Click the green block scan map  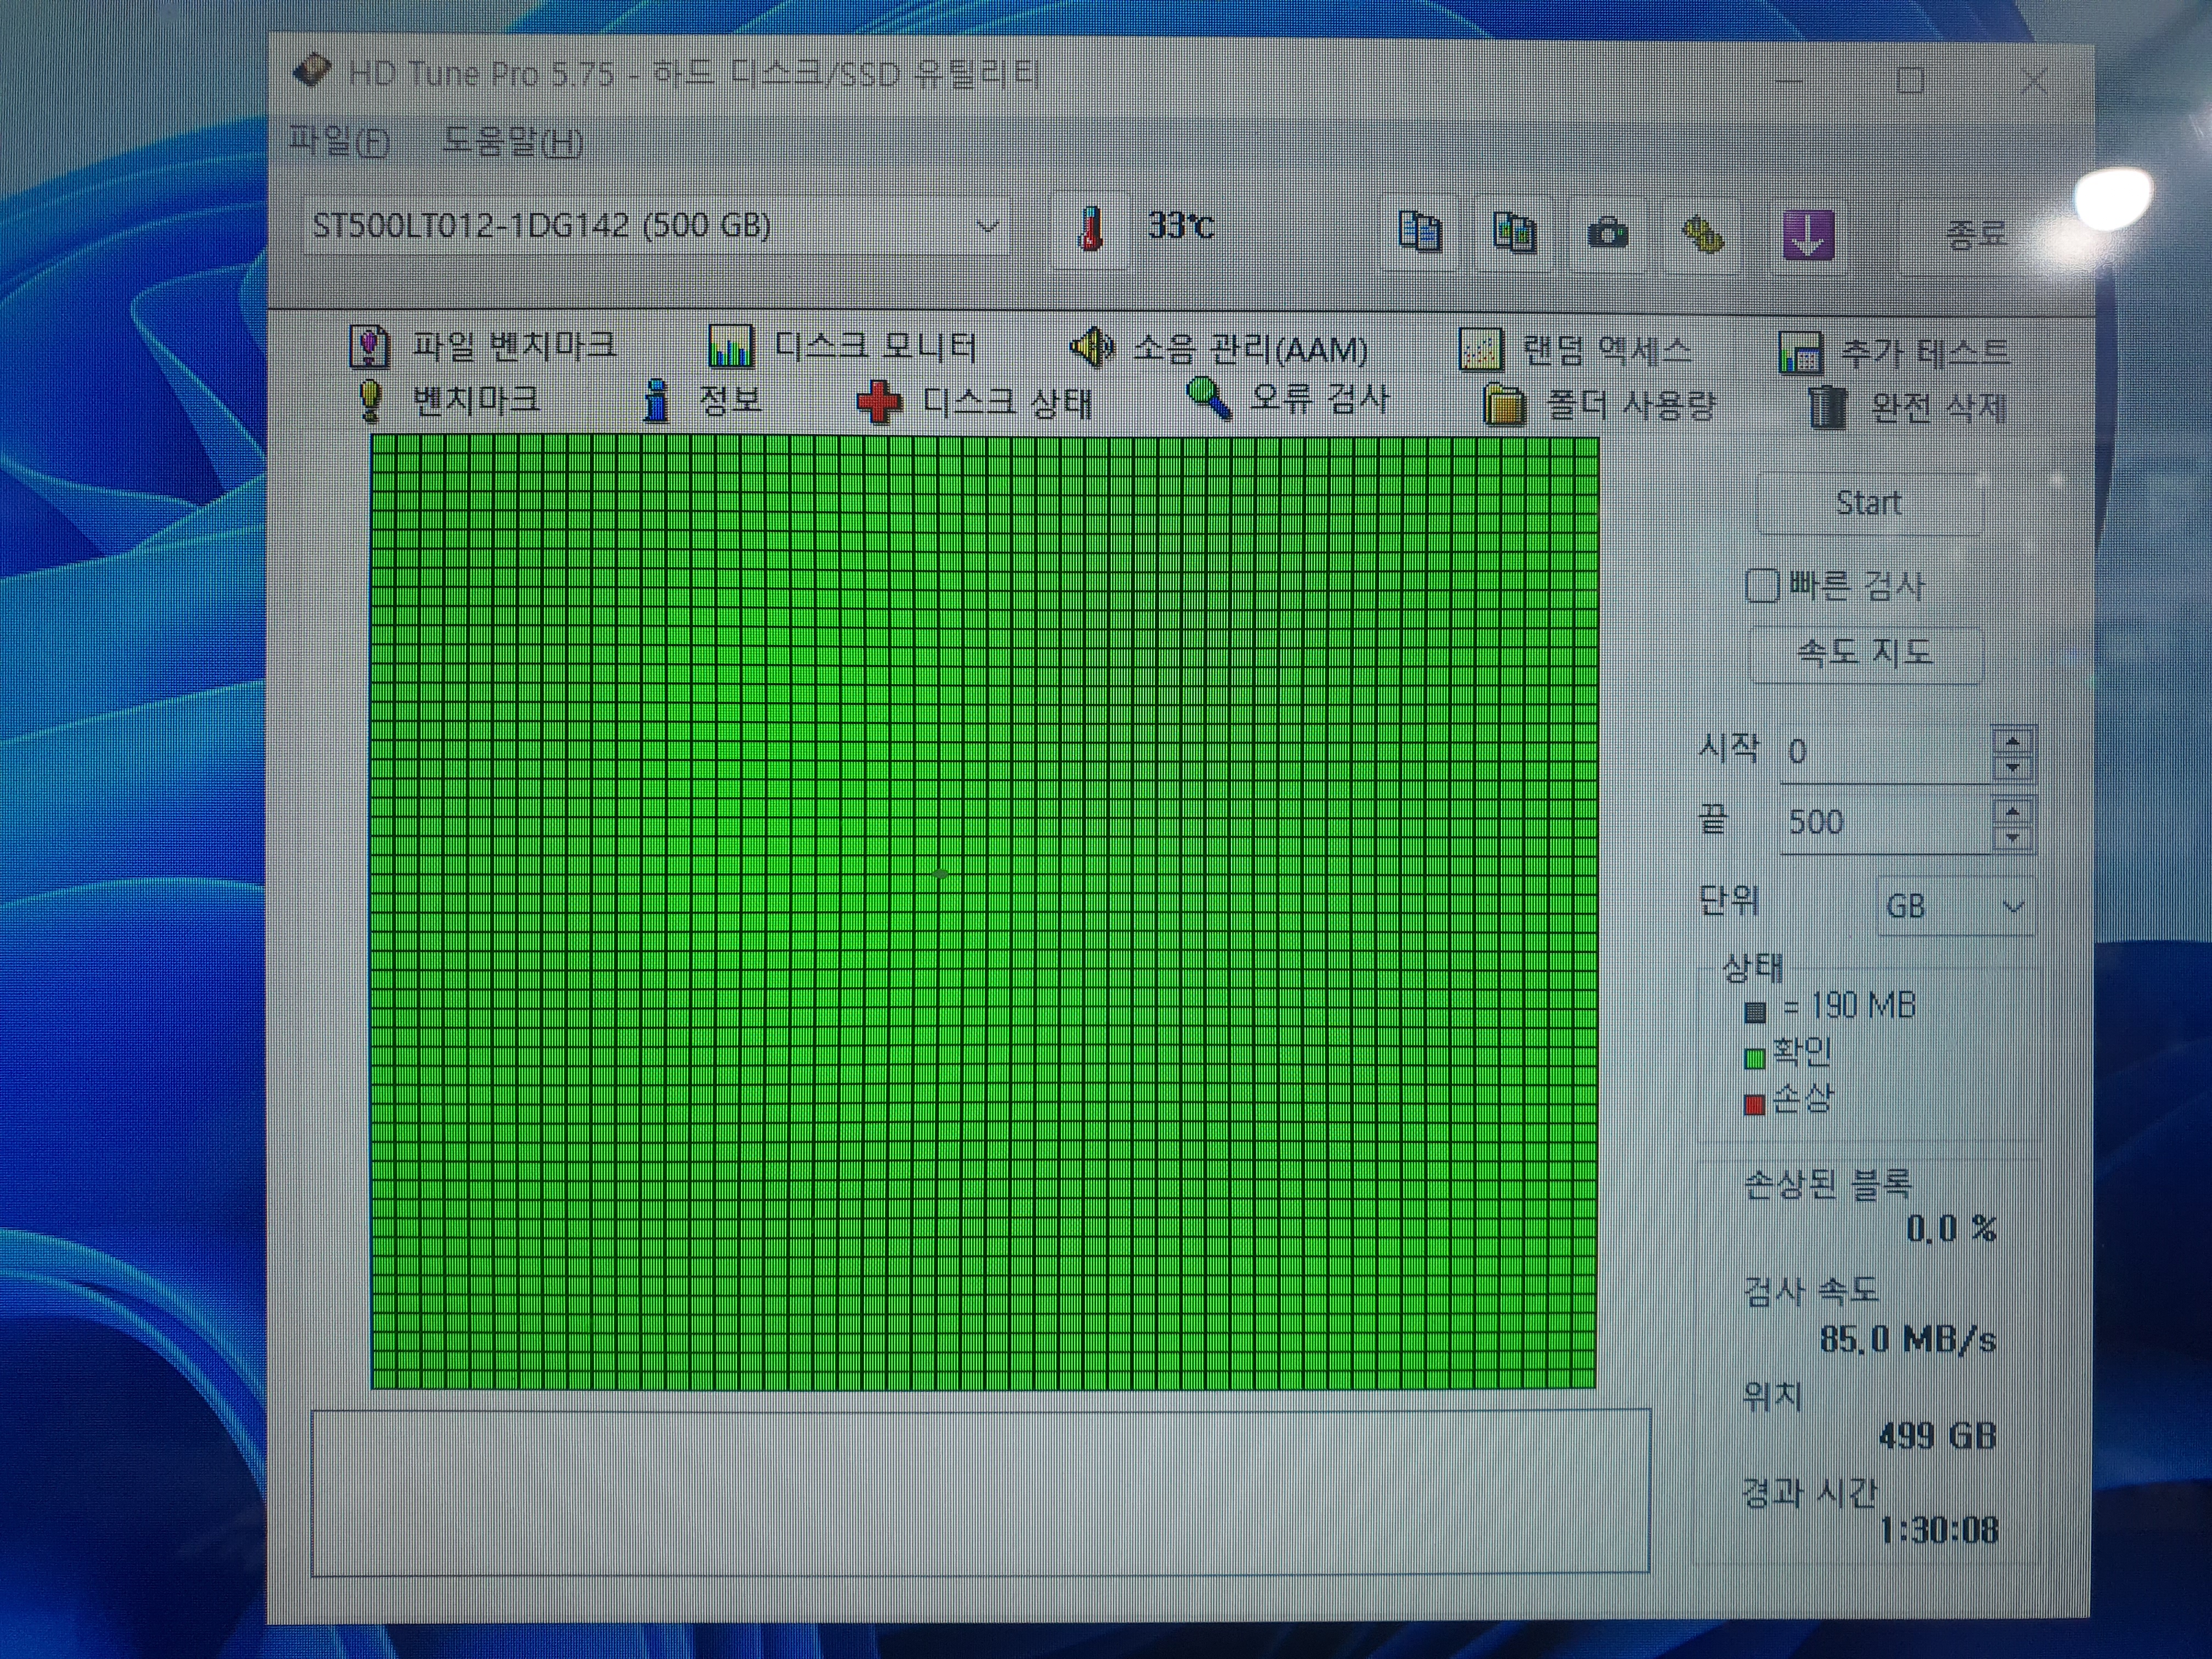tap(984, 912)
